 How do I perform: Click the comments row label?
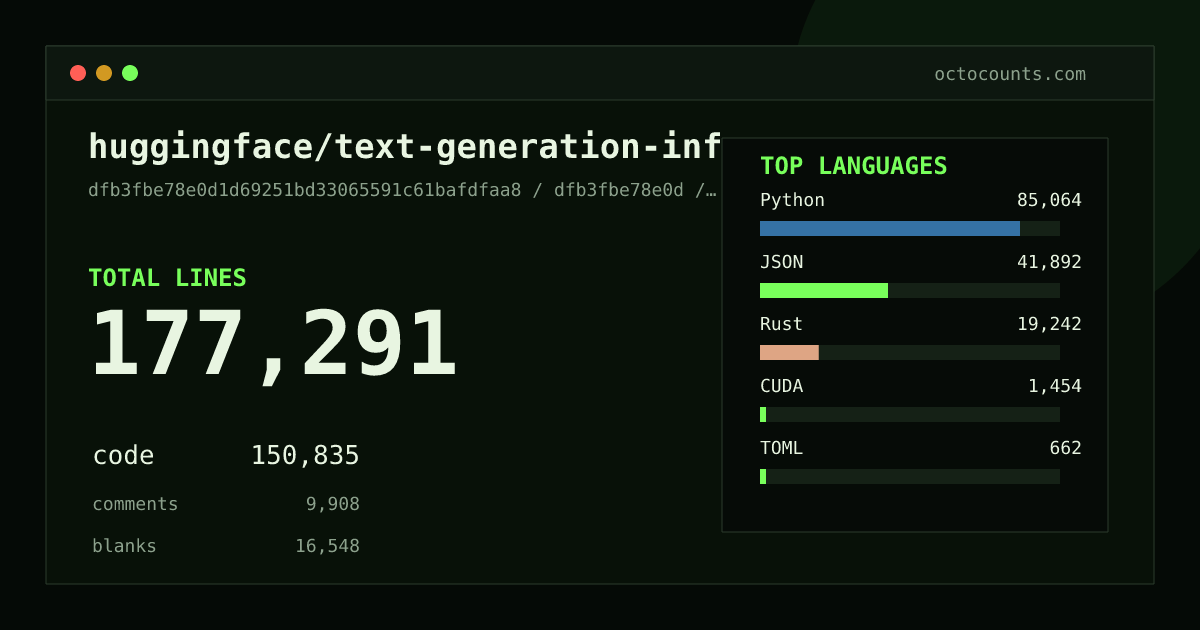click(x=135, y=504)
